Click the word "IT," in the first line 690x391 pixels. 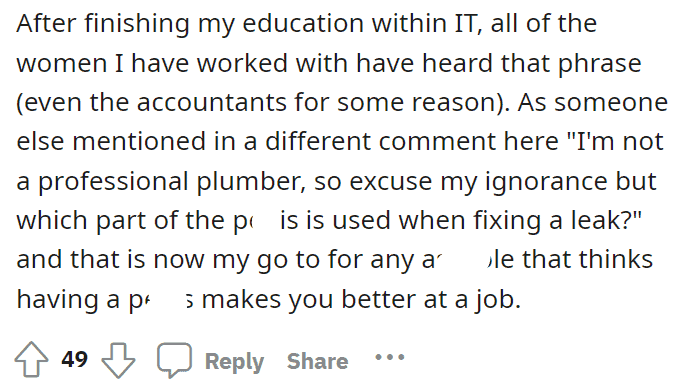coord(468,24)
